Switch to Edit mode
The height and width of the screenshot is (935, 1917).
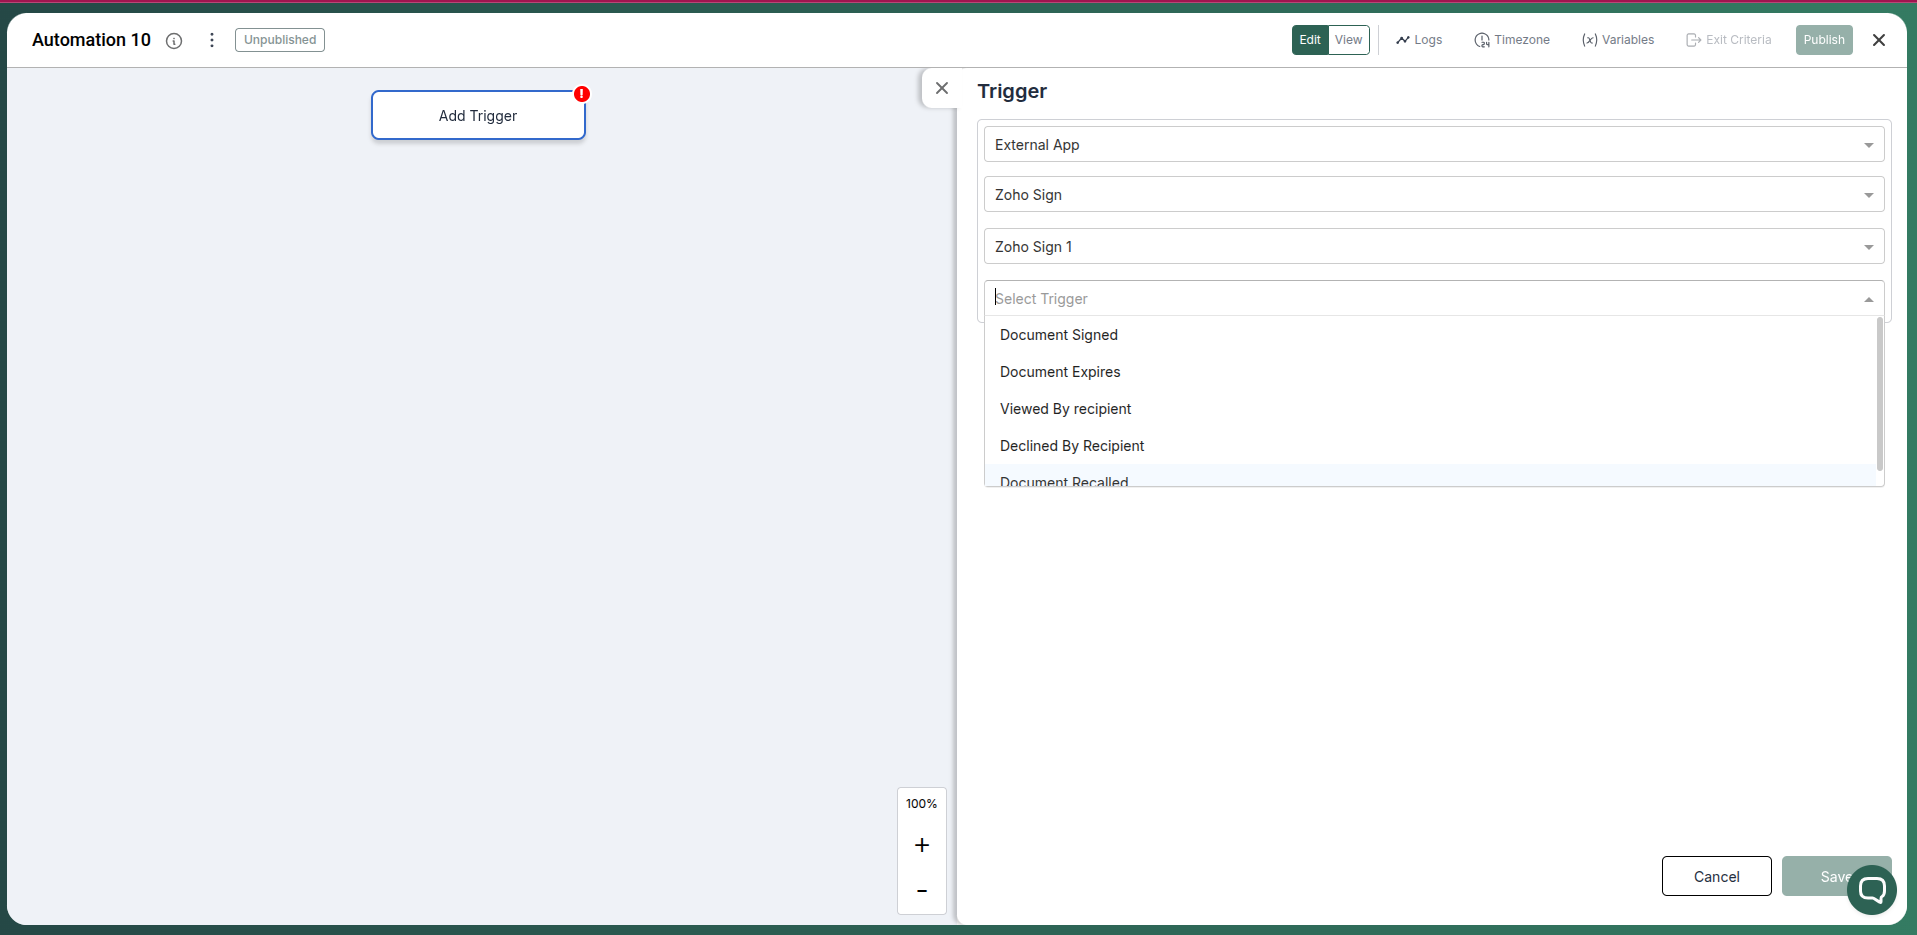(x=1310, y=40)
